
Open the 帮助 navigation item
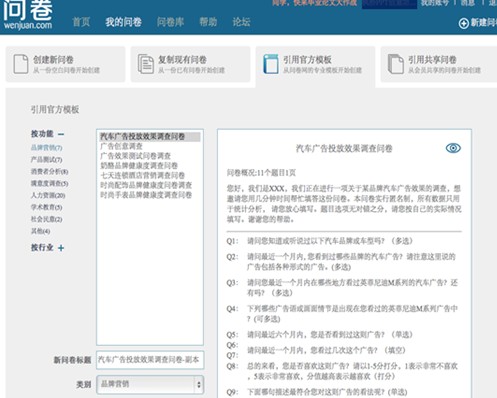[208, 22]
